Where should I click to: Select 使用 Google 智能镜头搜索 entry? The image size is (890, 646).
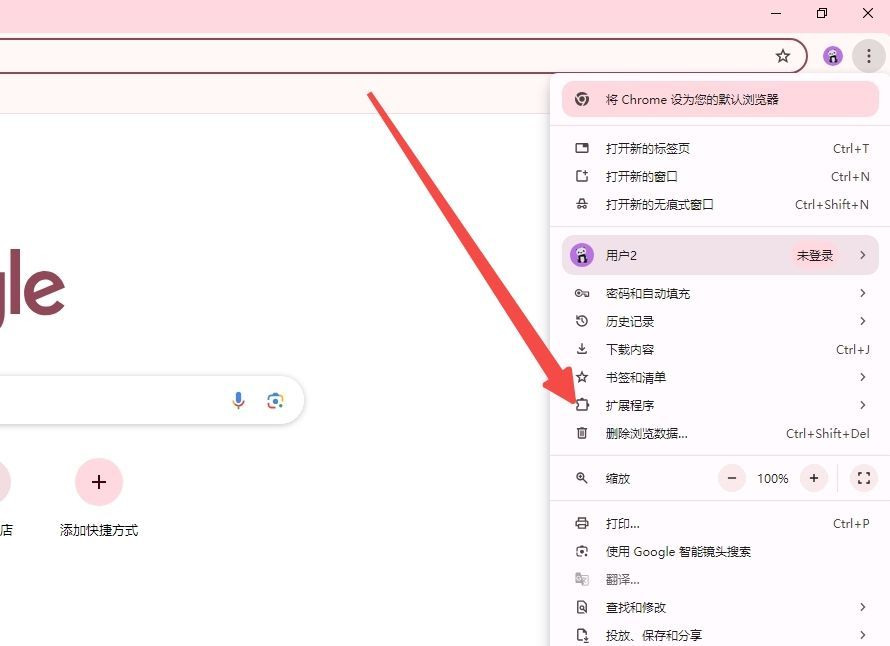coord(720,551)
